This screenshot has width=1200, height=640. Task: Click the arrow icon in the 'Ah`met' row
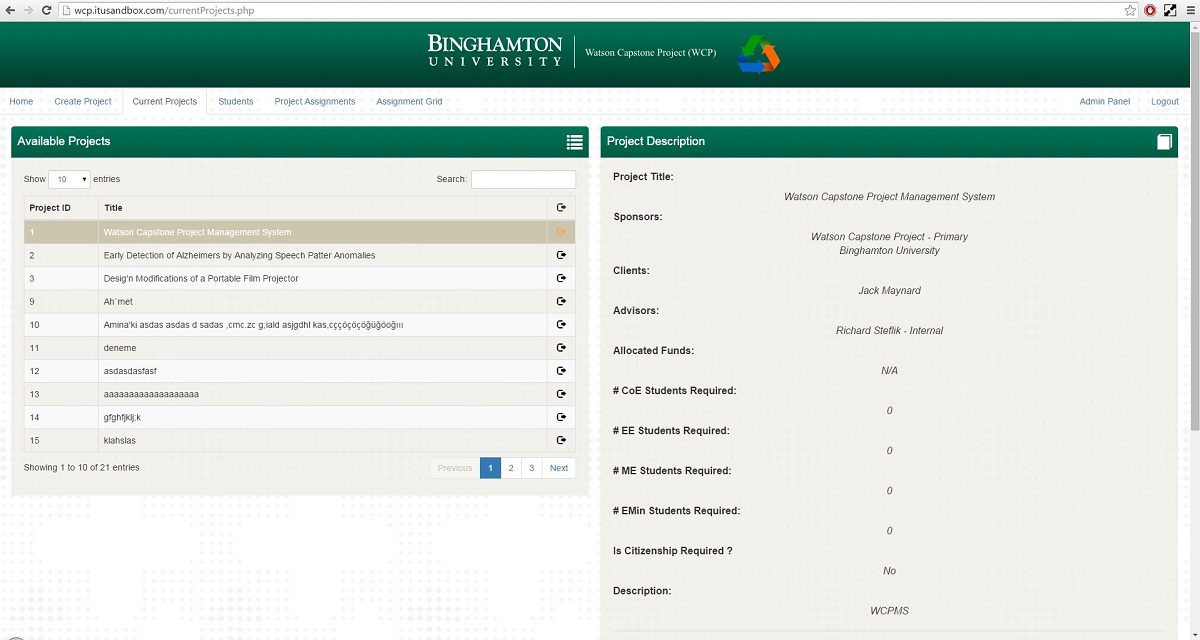point(561,301)
